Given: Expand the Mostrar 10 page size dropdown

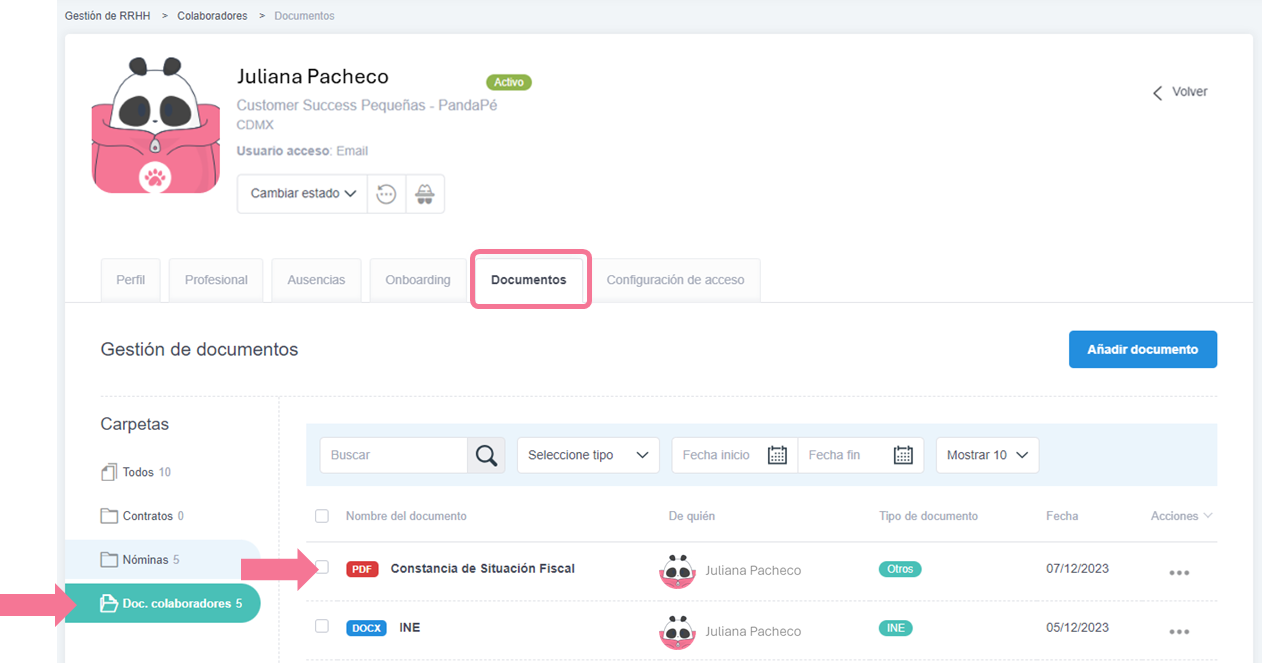Looking at the screenshot, I should 987,455.
